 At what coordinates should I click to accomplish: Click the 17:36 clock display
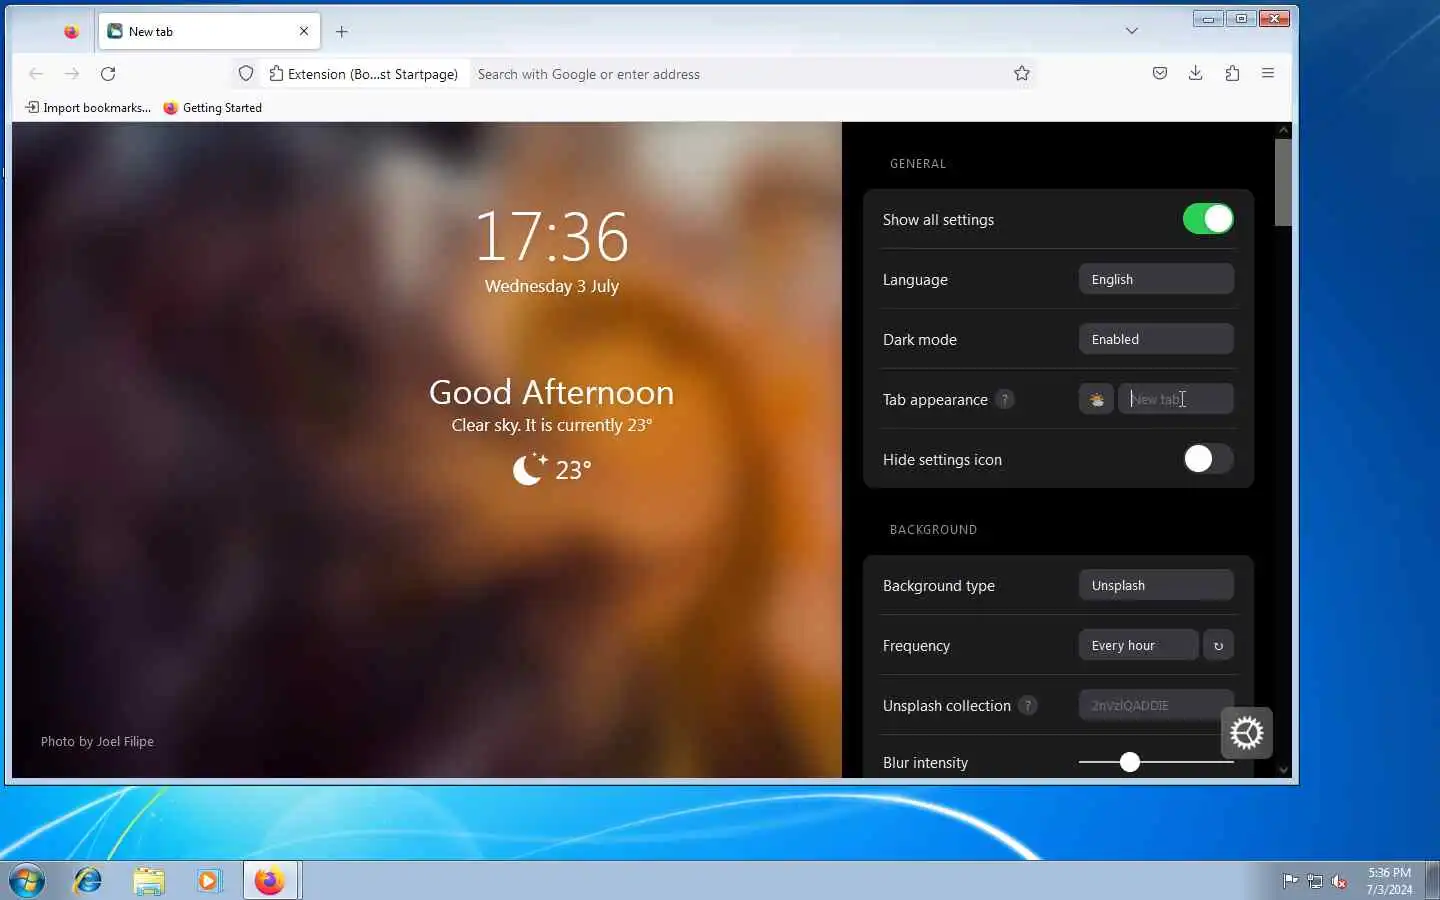[551, 237]
